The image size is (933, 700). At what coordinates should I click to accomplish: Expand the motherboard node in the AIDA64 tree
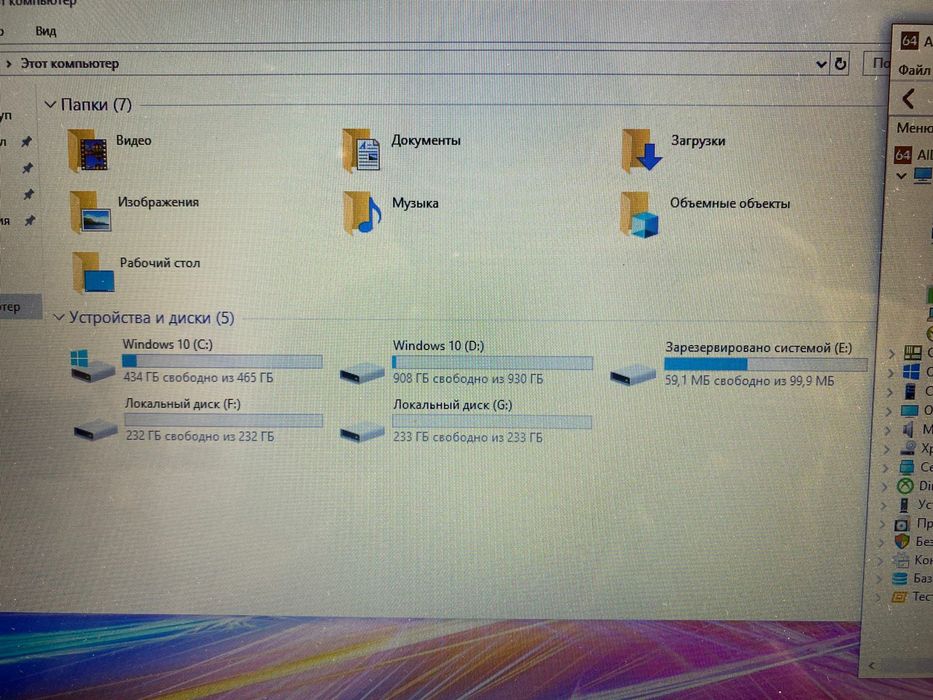[x=891, y=354]
